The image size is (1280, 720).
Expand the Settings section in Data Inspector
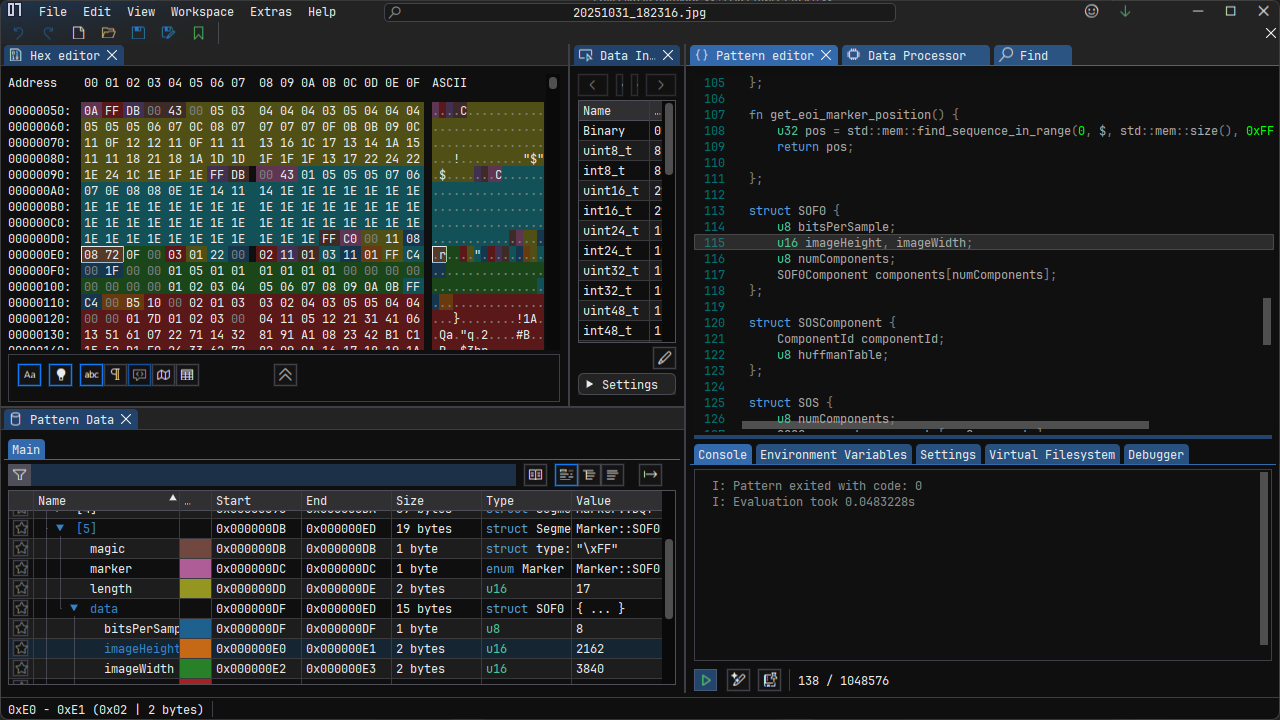(x=626, y=384)
